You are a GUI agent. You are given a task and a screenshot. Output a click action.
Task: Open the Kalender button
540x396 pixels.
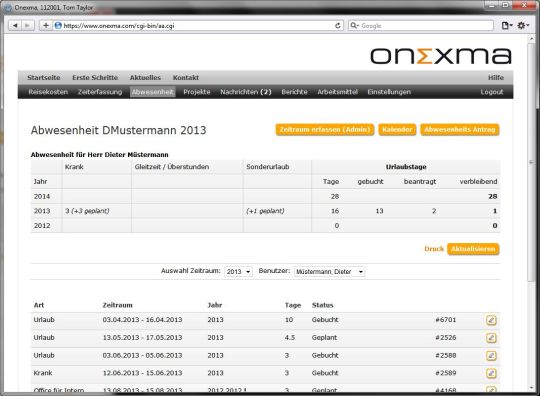point(397,129)
